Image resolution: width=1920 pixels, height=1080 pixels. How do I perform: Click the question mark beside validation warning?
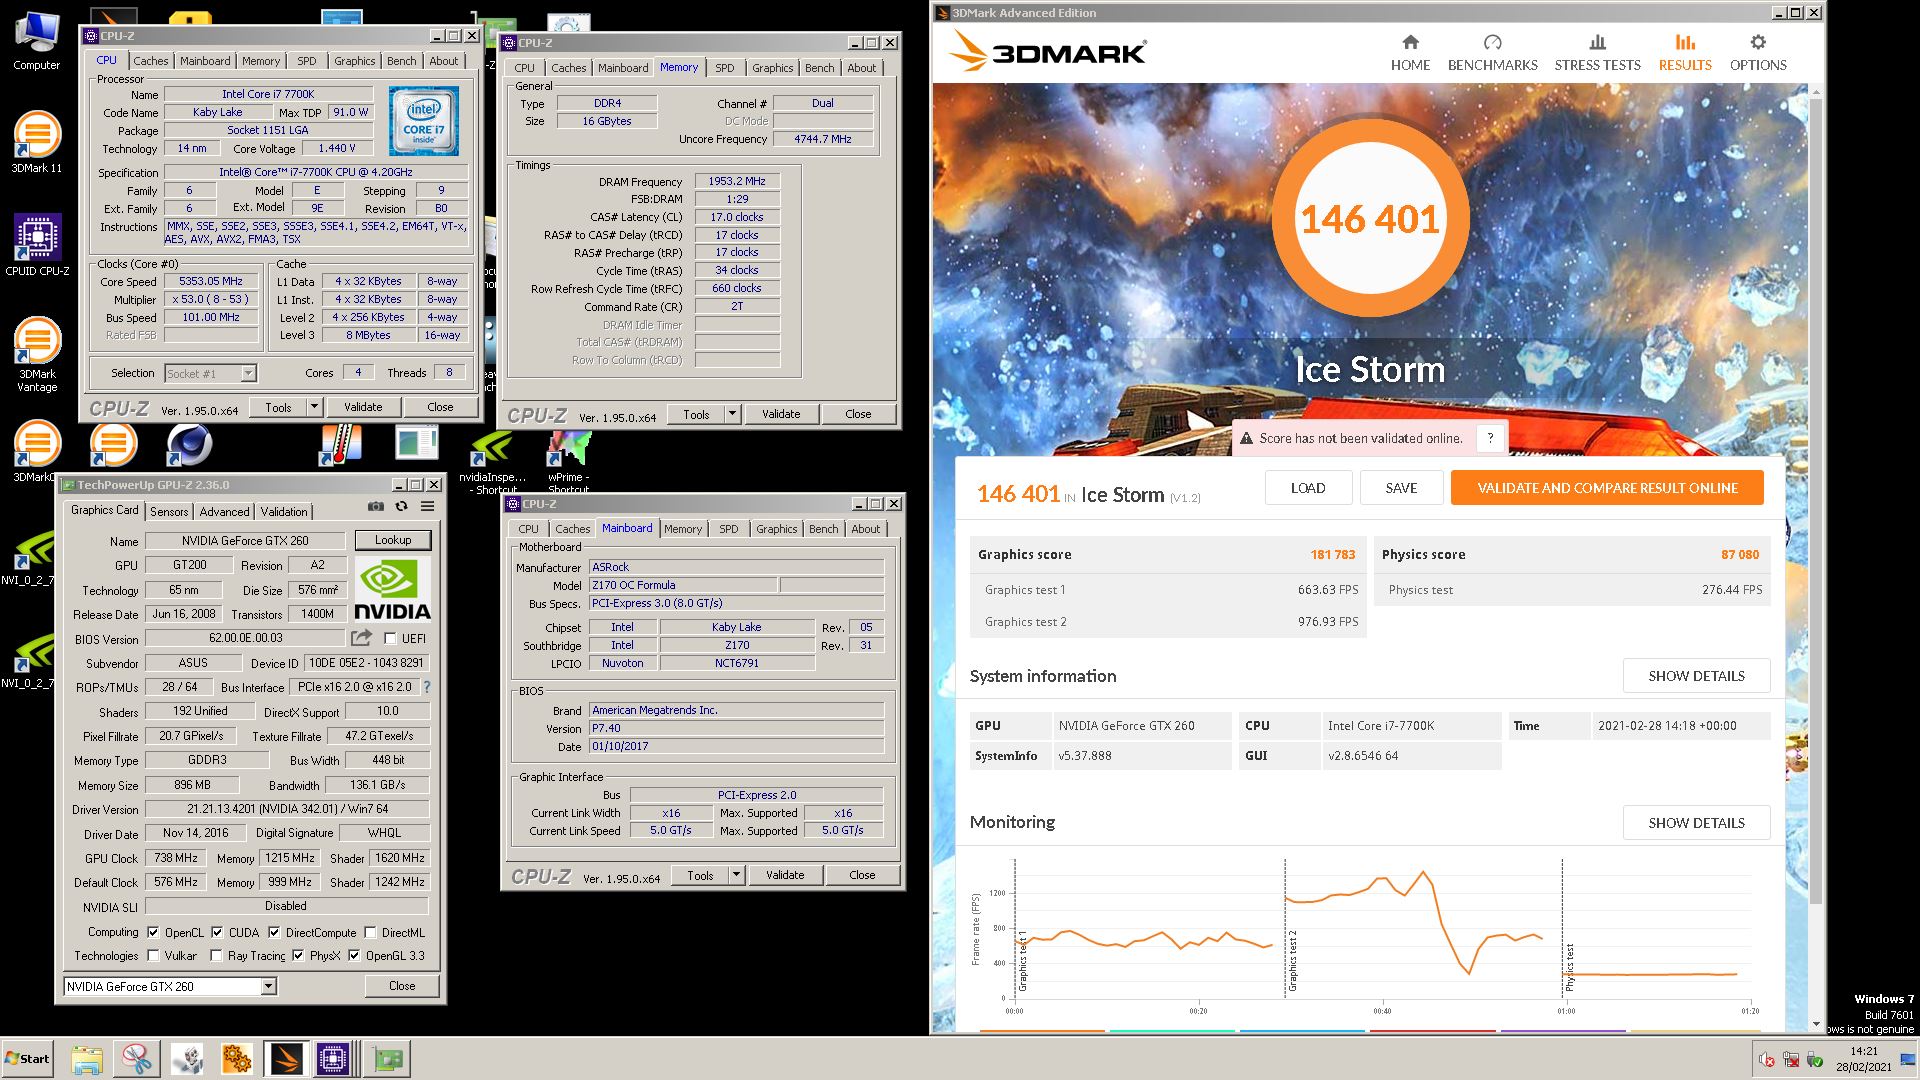point(1490,438)
